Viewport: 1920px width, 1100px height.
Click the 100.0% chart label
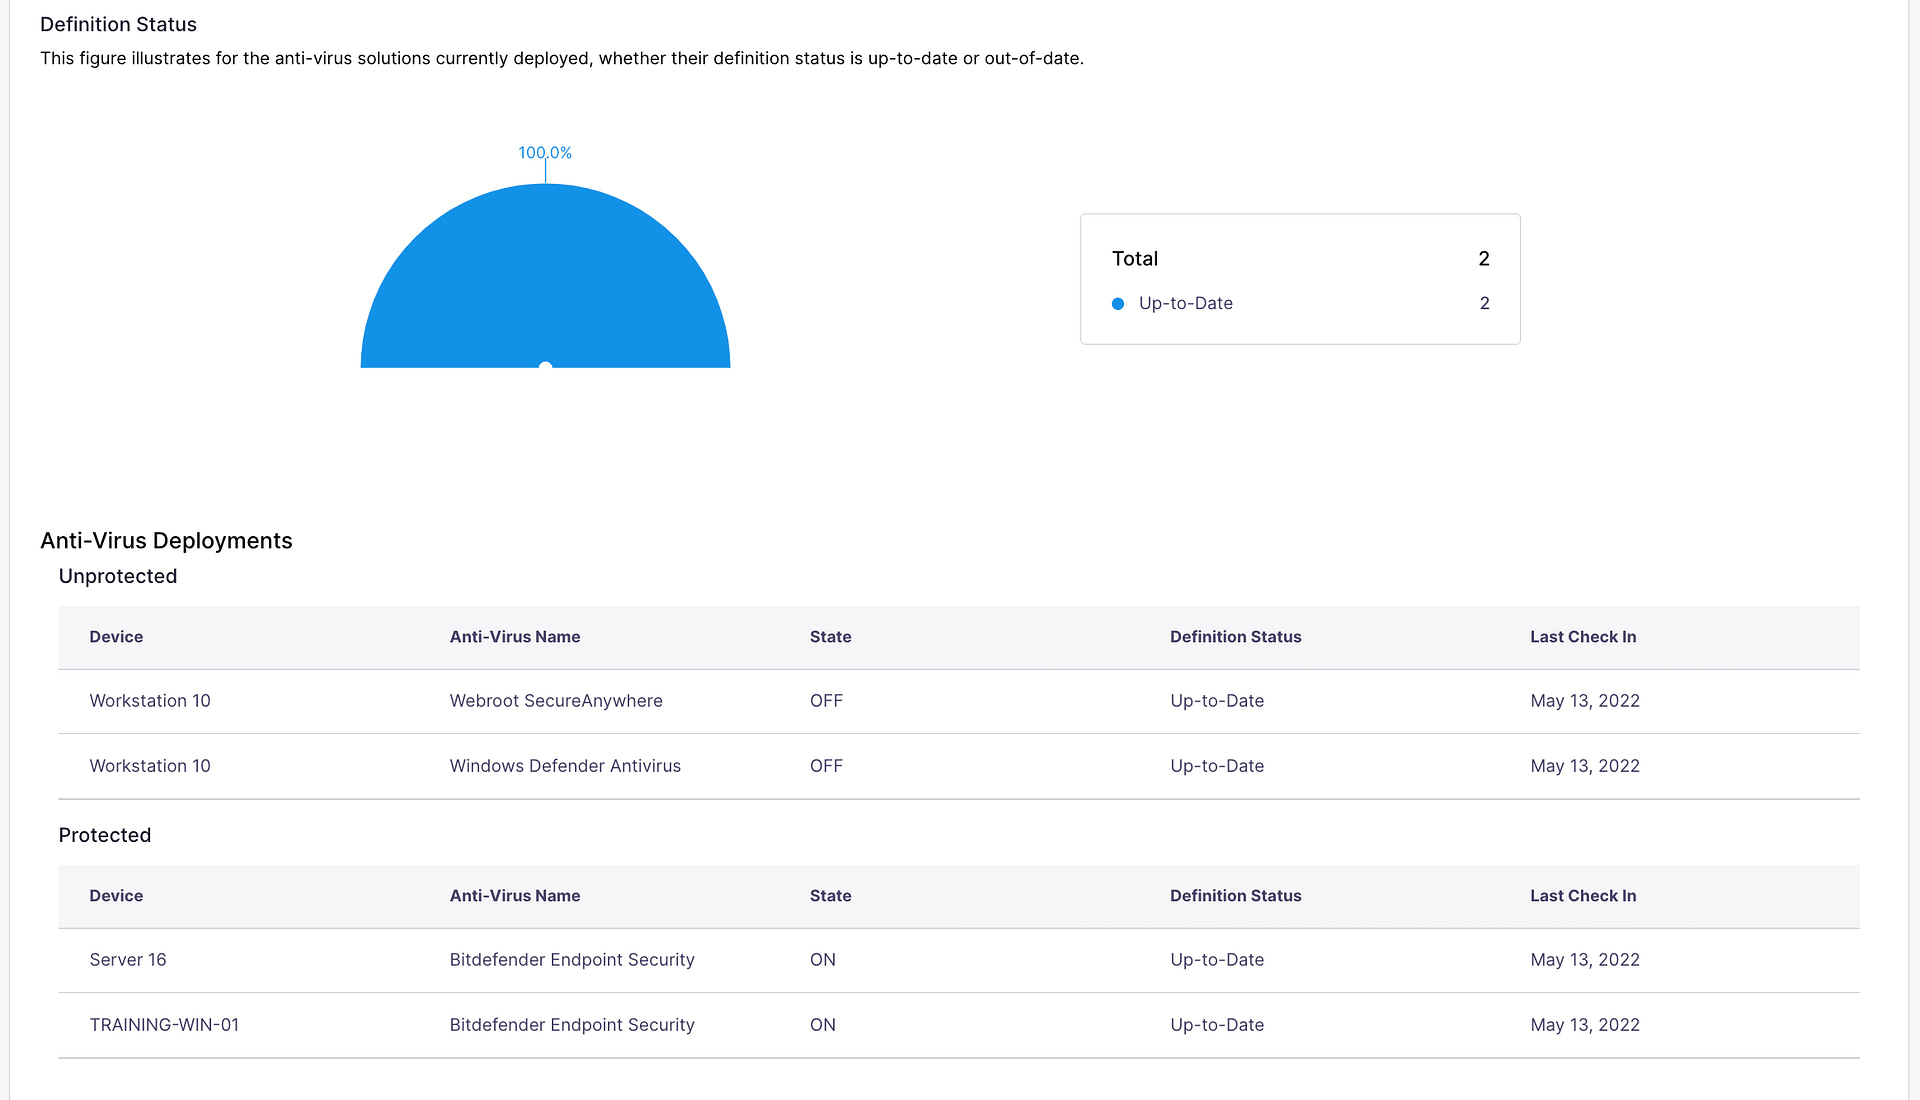coord(545,153)
